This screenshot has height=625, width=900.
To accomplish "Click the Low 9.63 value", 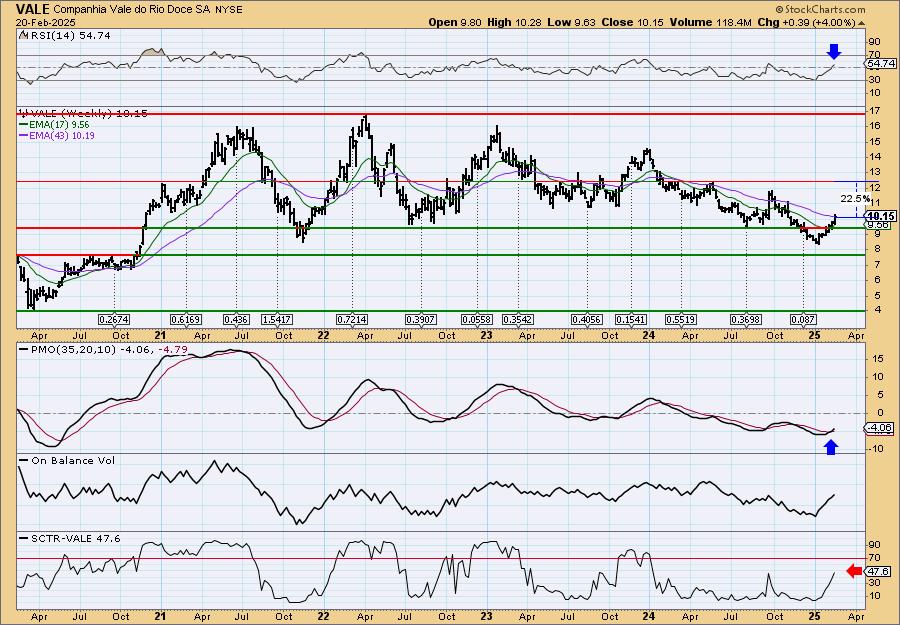I will [570, 22].
